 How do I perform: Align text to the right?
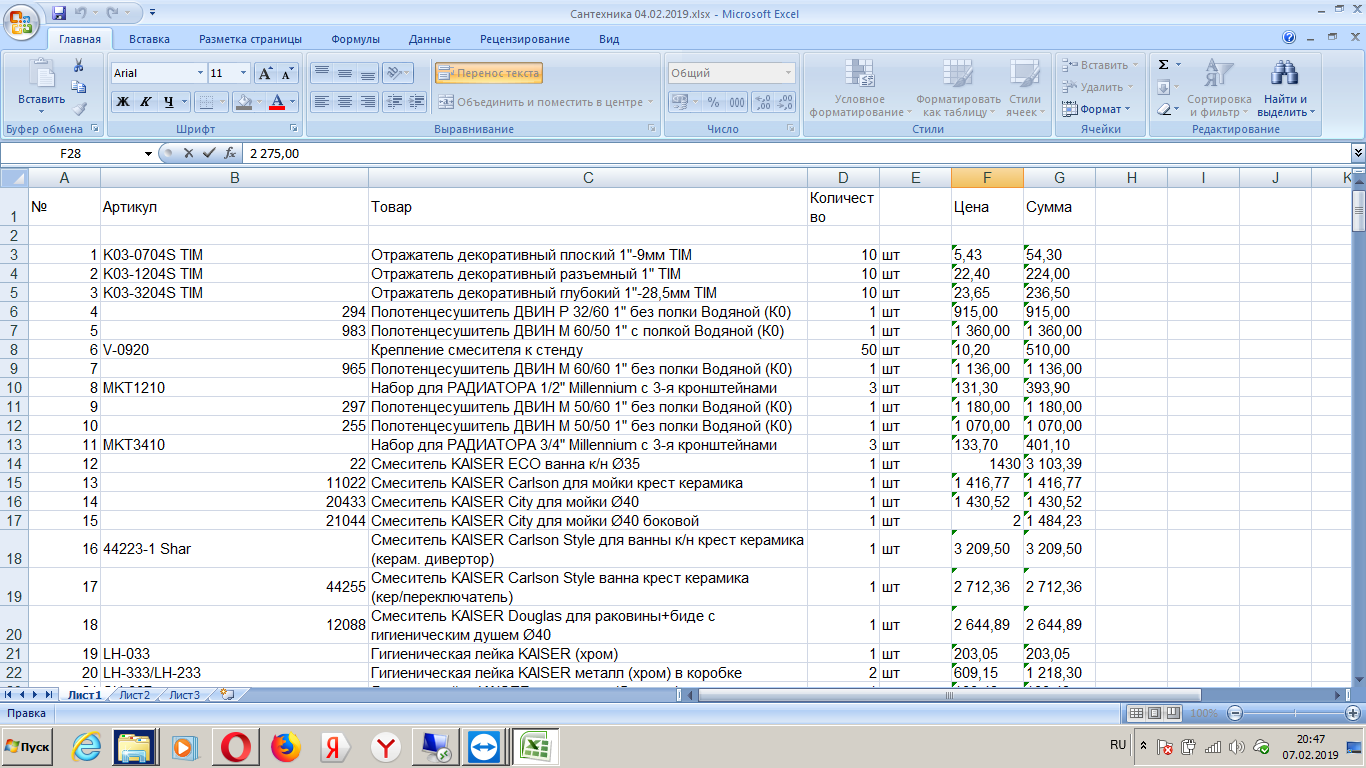[x=368, y=101]
